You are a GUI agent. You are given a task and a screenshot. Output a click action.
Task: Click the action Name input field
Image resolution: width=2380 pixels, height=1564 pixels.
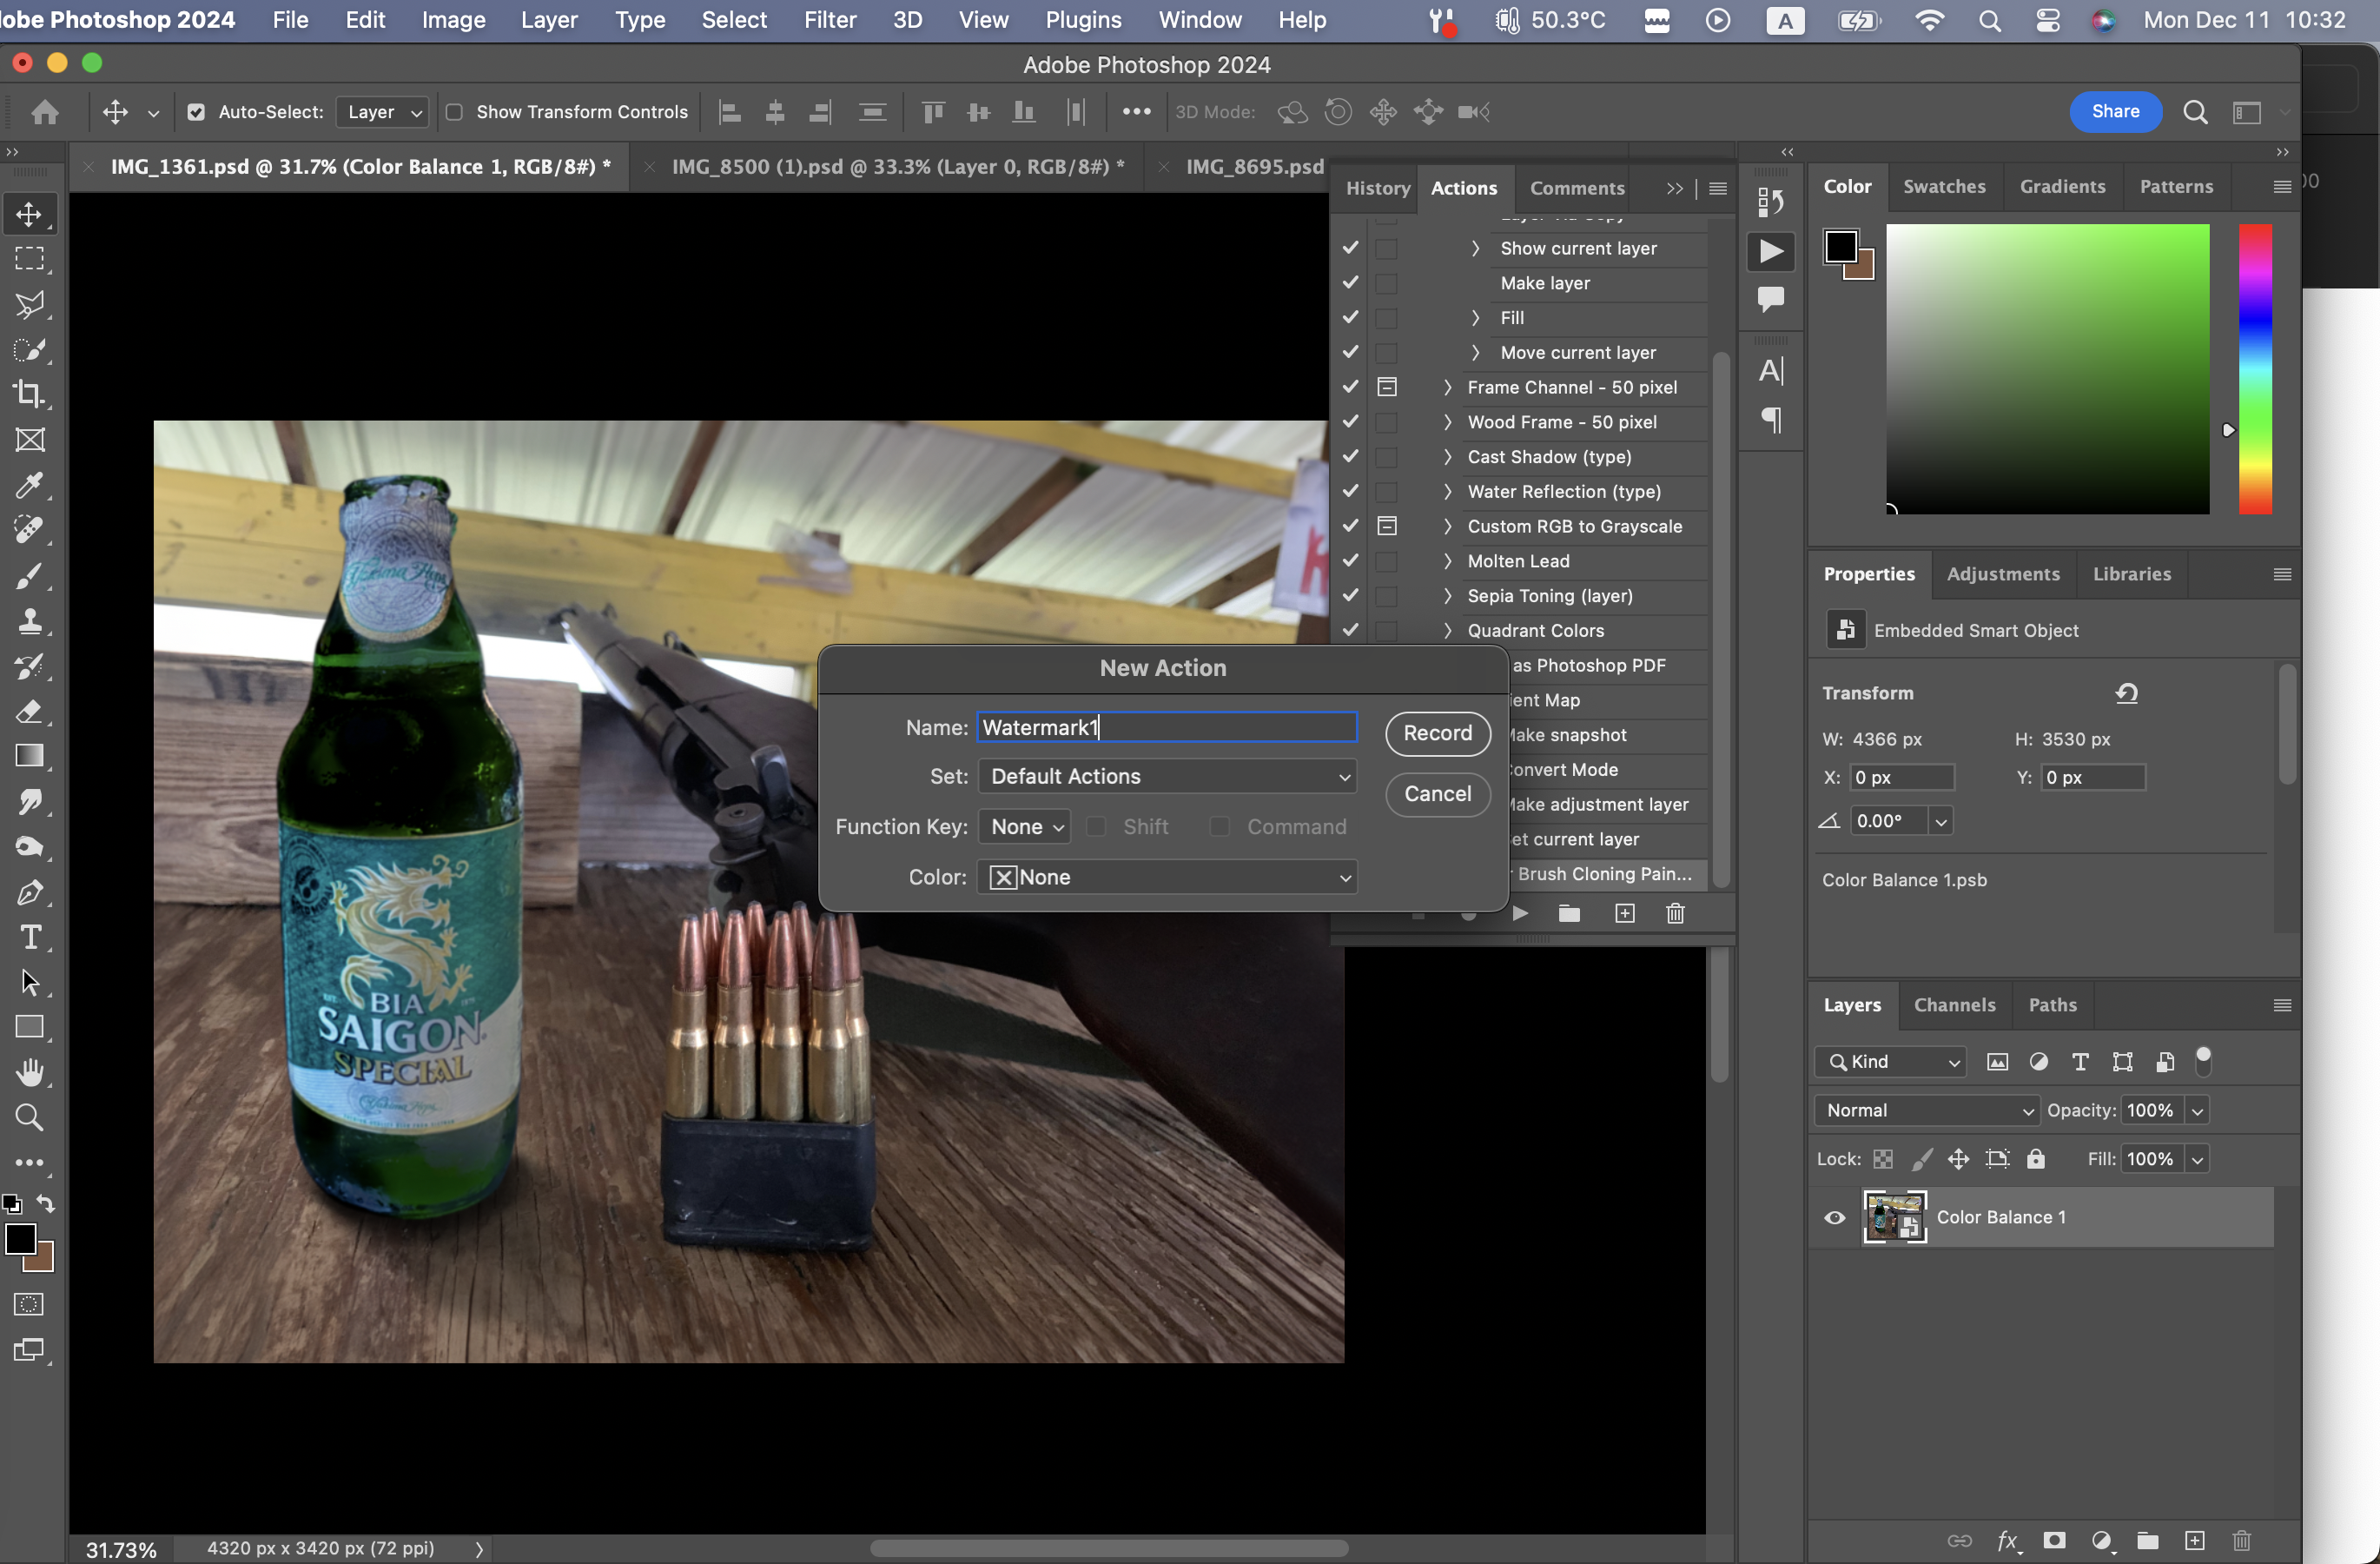pos(1166,727)
